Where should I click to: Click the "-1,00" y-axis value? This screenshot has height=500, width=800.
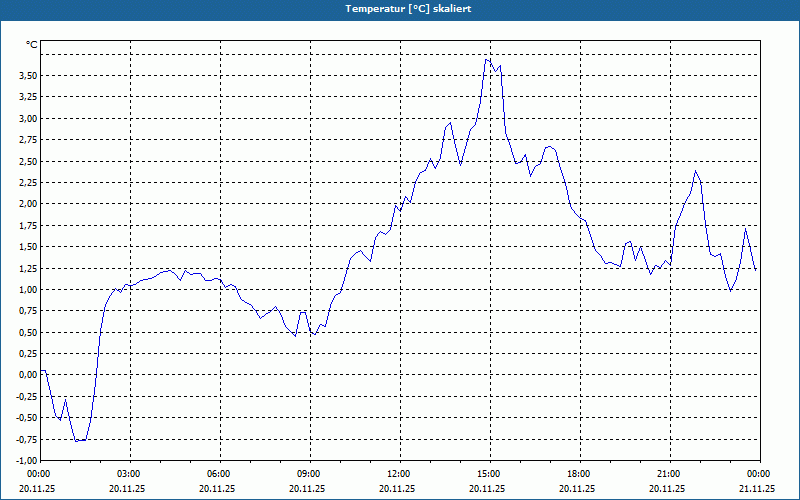[x=27, y=460]
